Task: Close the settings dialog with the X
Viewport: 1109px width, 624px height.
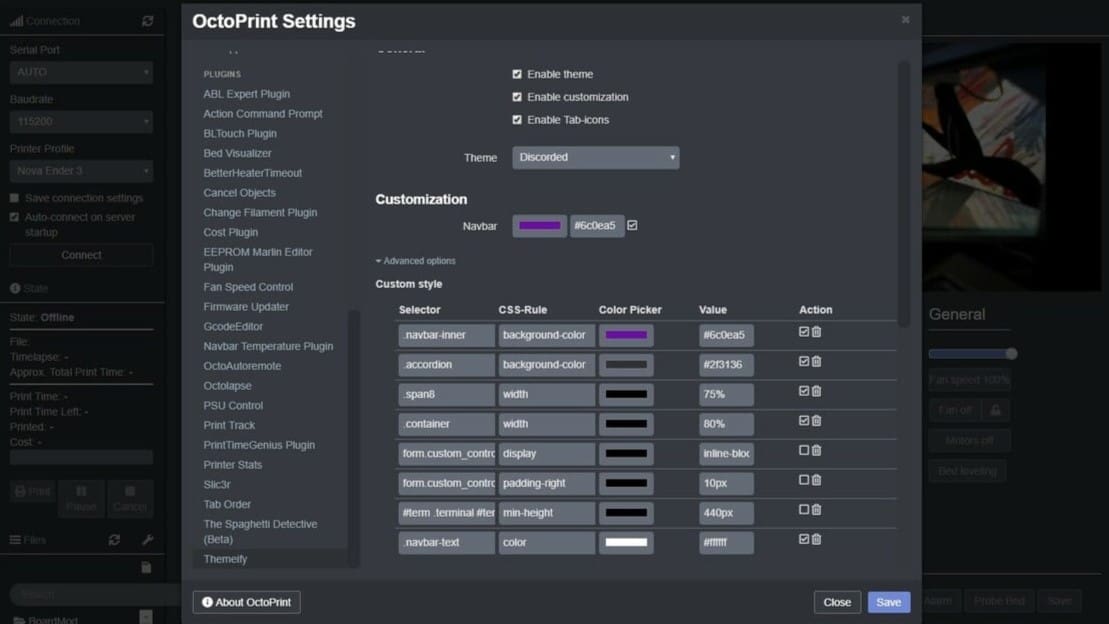Action: coord(905,20)
